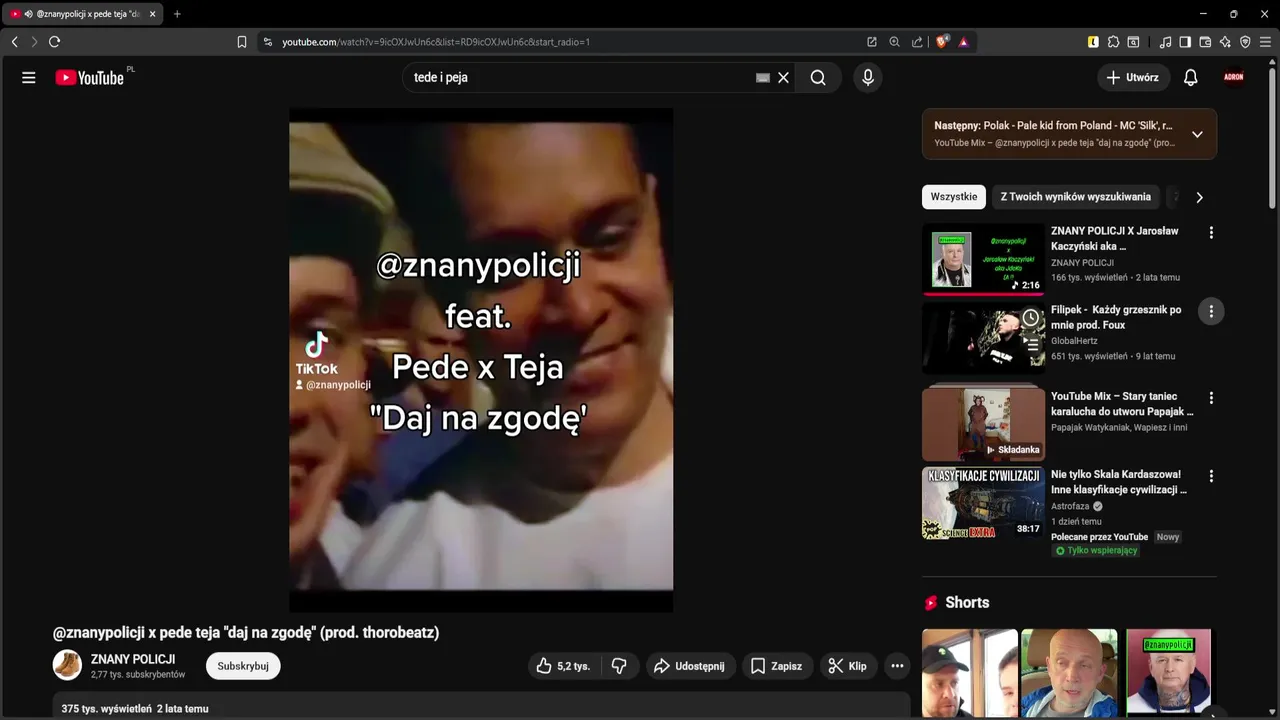1280x720 pixels.
Task: Start voice search with the microphone
Action: [868, 78]
